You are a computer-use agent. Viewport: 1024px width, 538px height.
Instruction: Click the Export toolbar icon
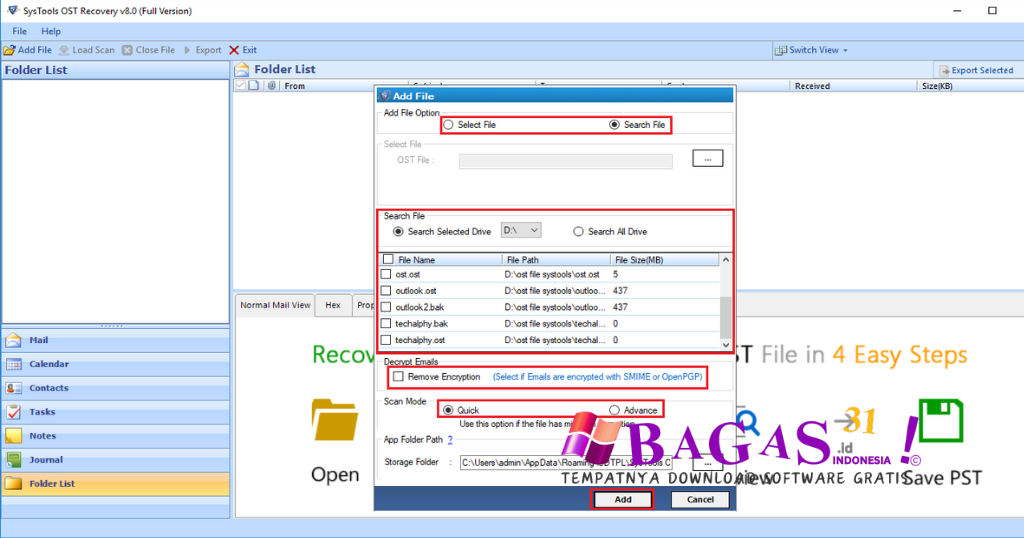[187, 50]
